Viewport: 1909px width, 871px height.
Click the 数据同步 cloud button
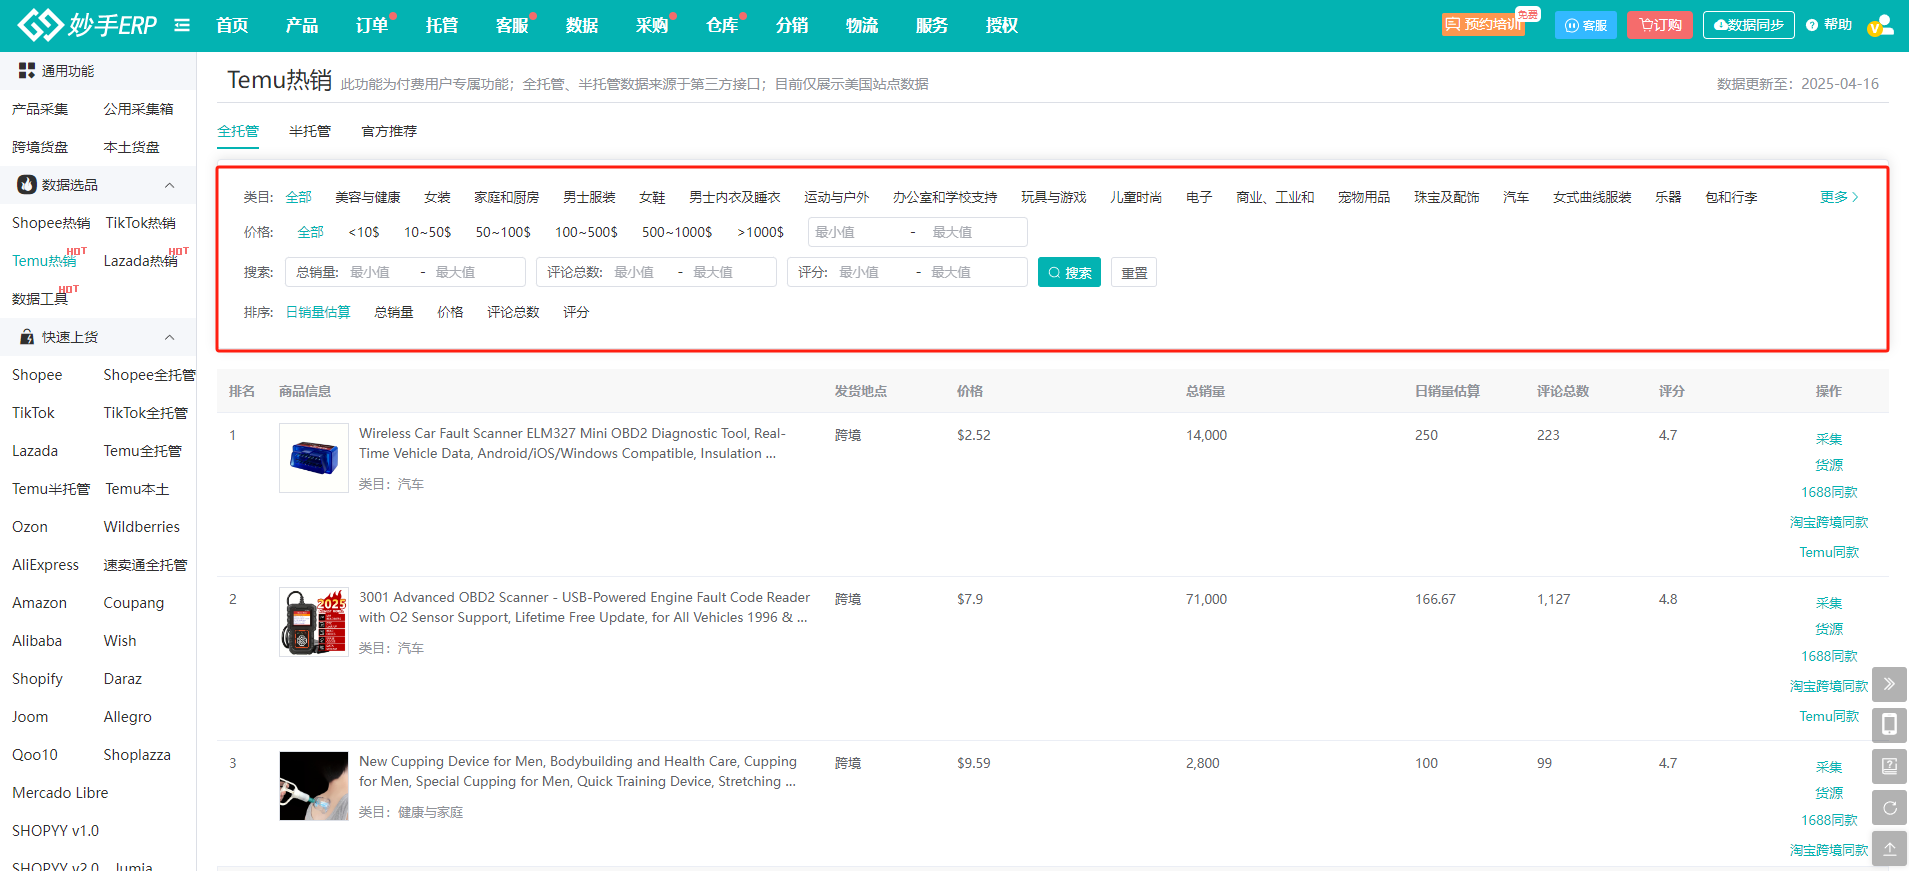tap(1749, 25)
